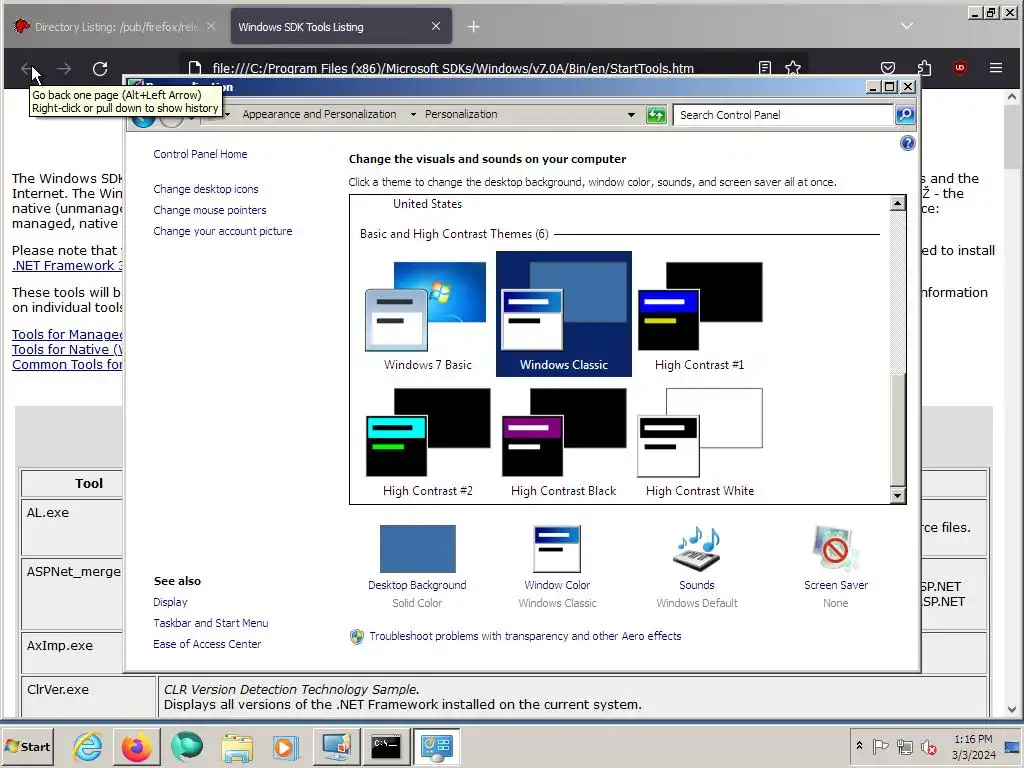Open the Pocket save icon

(888, 68)
